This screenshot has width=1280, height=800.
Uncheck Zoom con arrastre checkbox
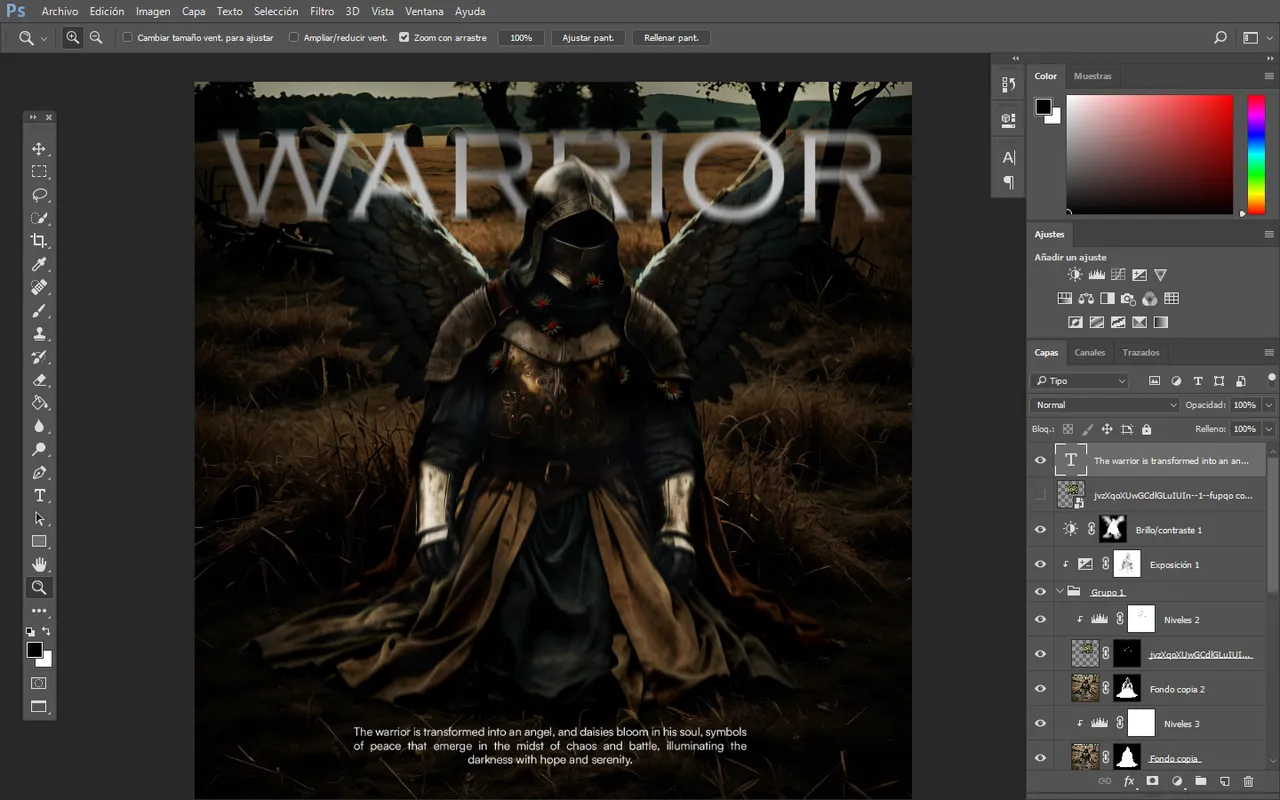404,37
